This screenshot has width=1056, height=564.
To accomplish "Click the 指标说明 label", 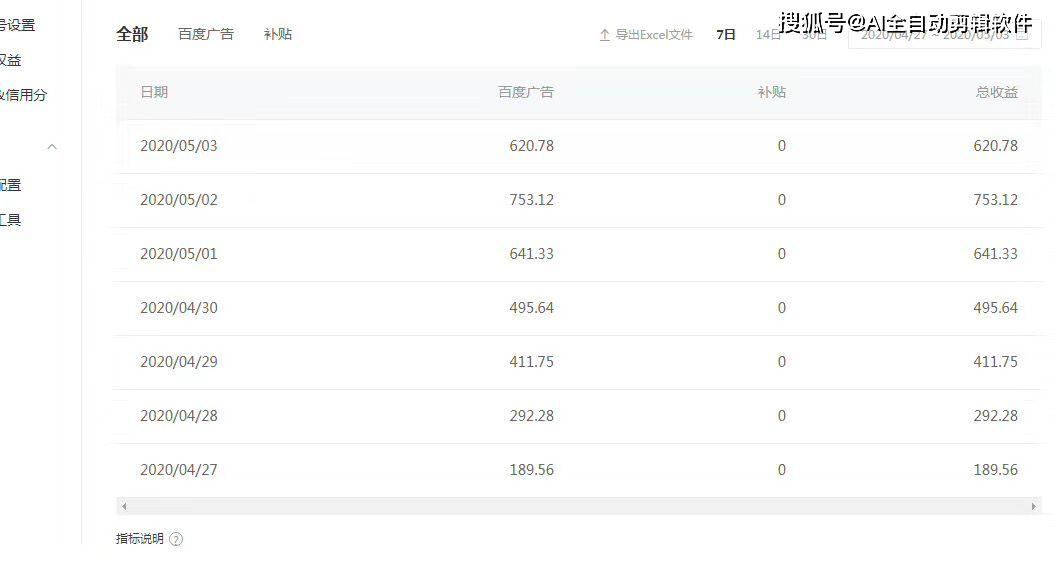I will (x=139, y=539).
